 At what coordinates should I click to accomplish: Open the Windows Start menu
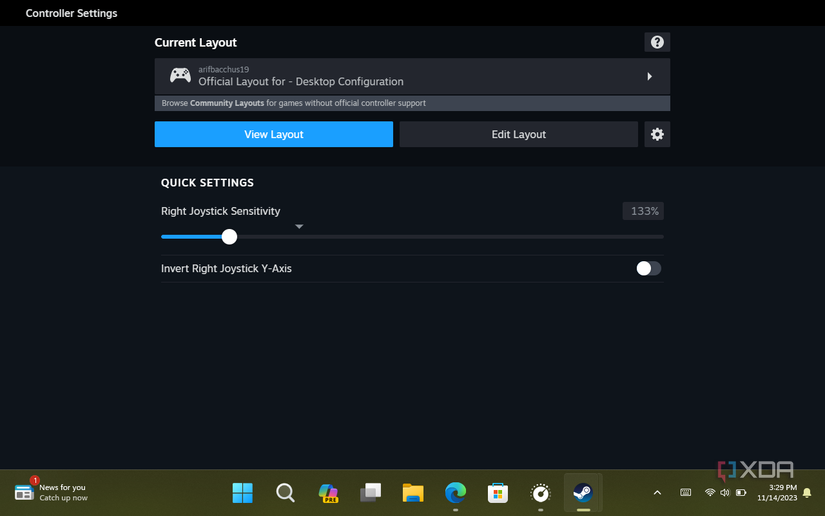(243, 493)
